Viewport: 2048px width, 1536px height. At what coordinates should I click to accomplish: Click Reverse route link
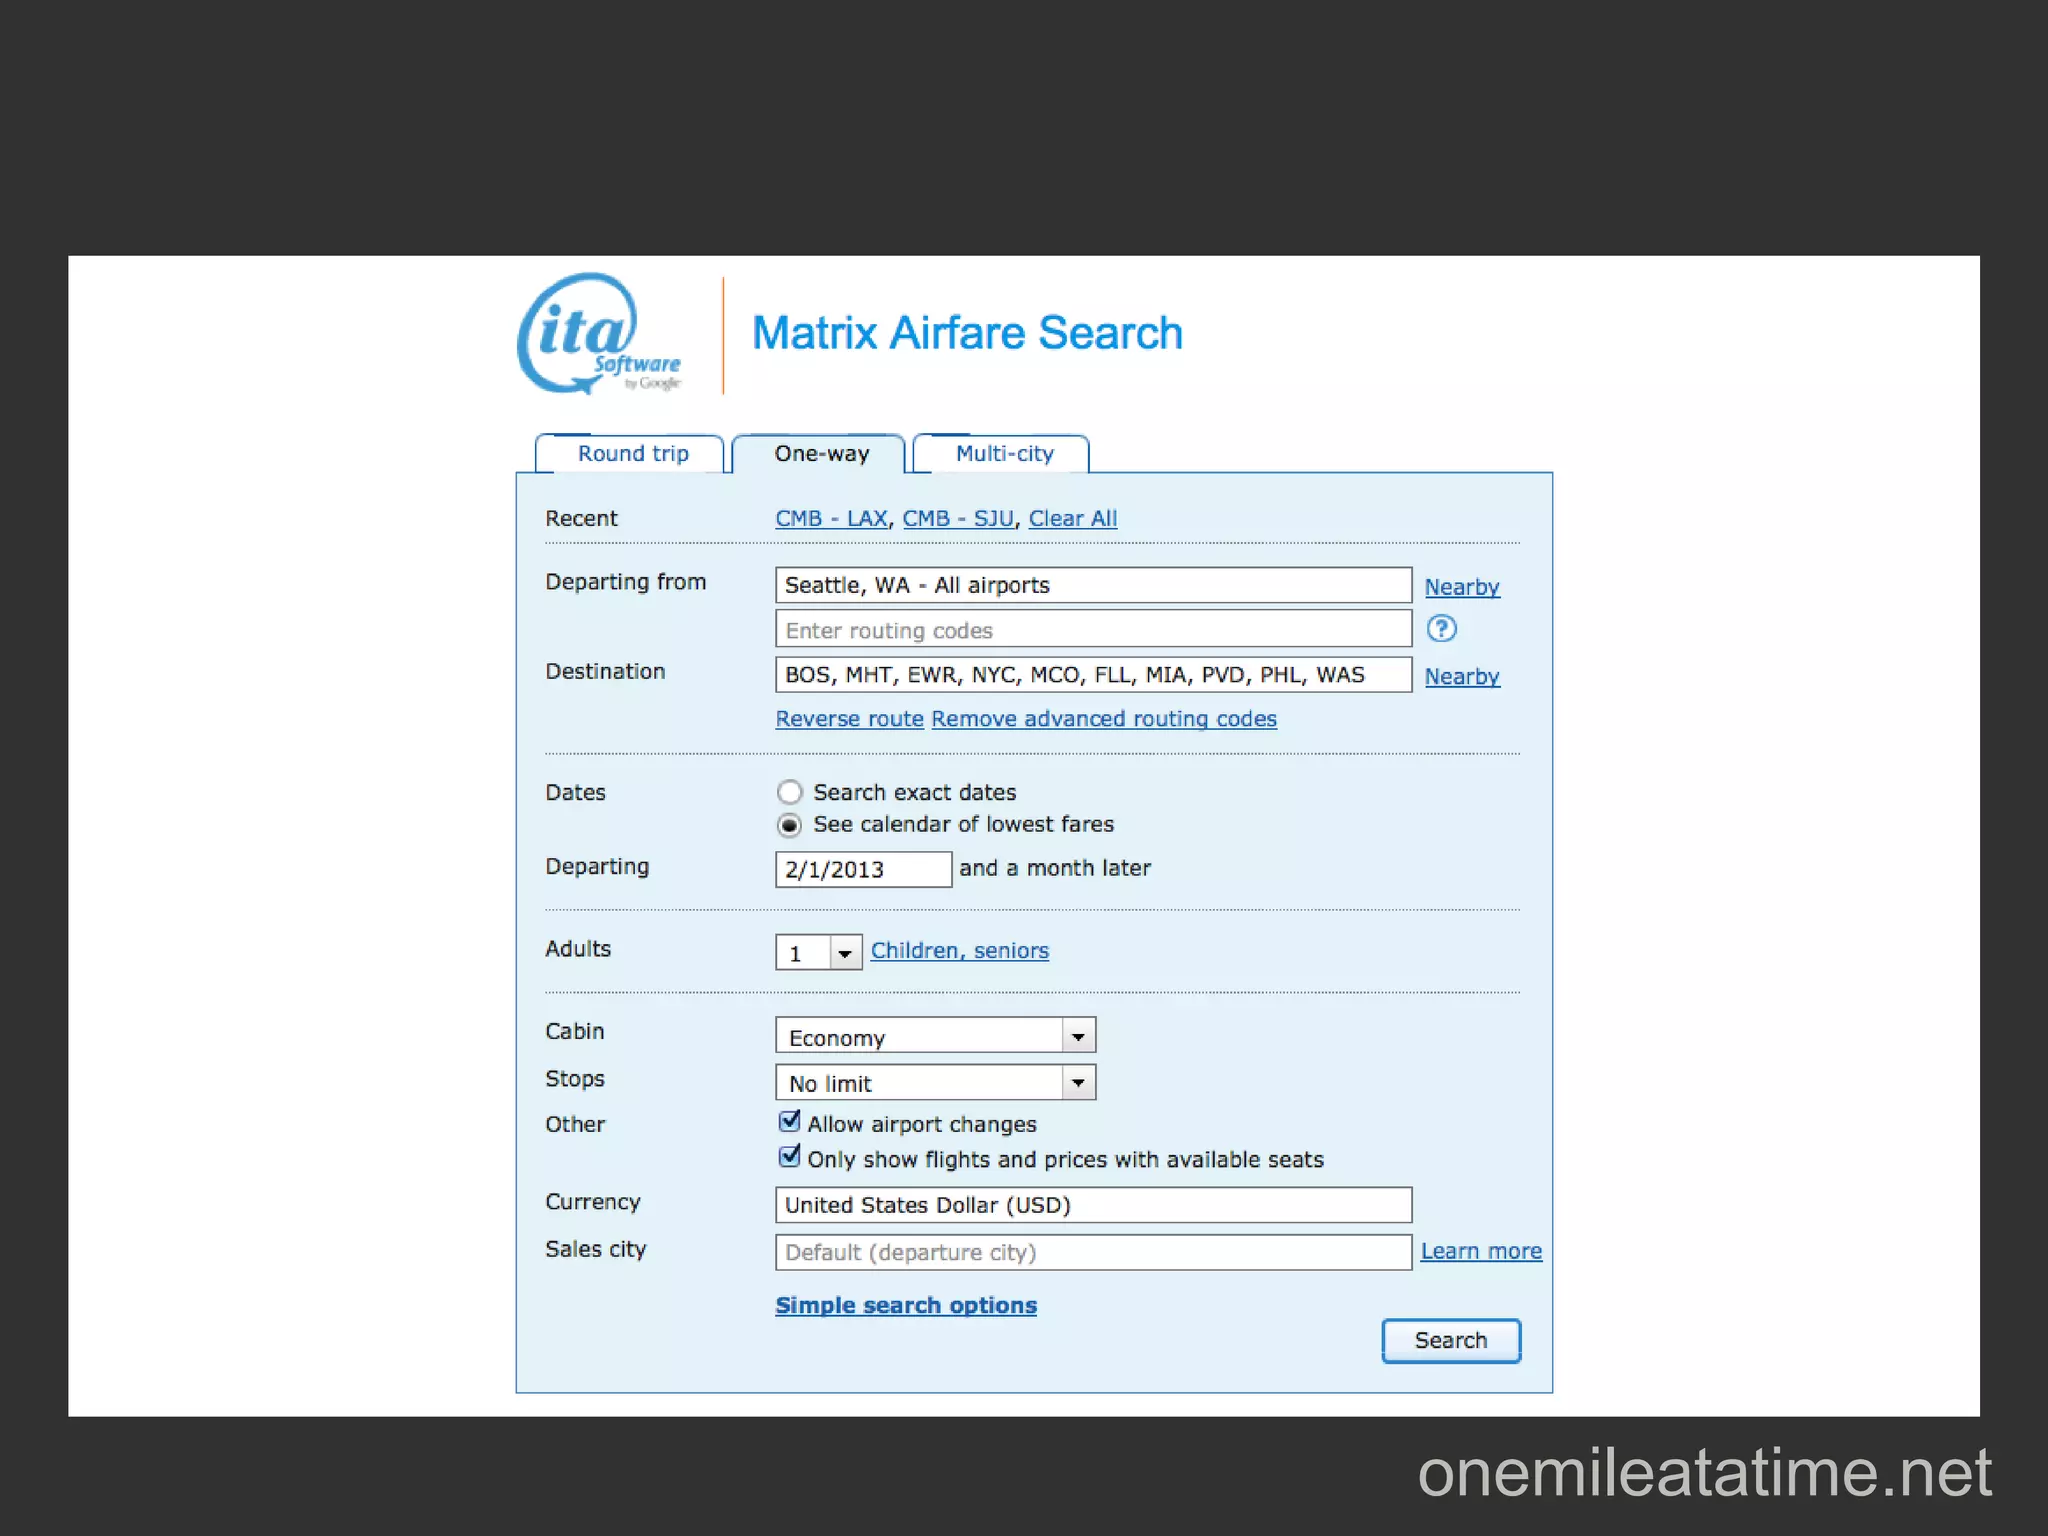[x=849, y=719]
